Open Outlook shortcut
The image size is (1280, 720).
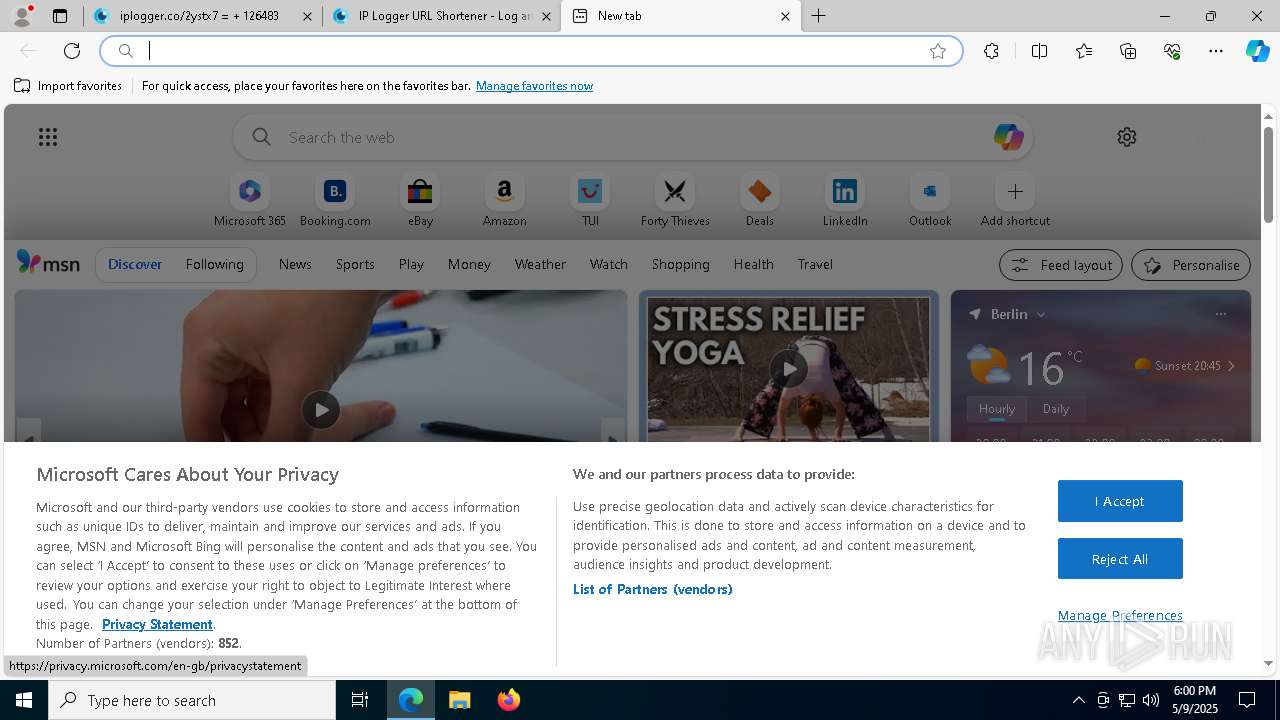930,201
